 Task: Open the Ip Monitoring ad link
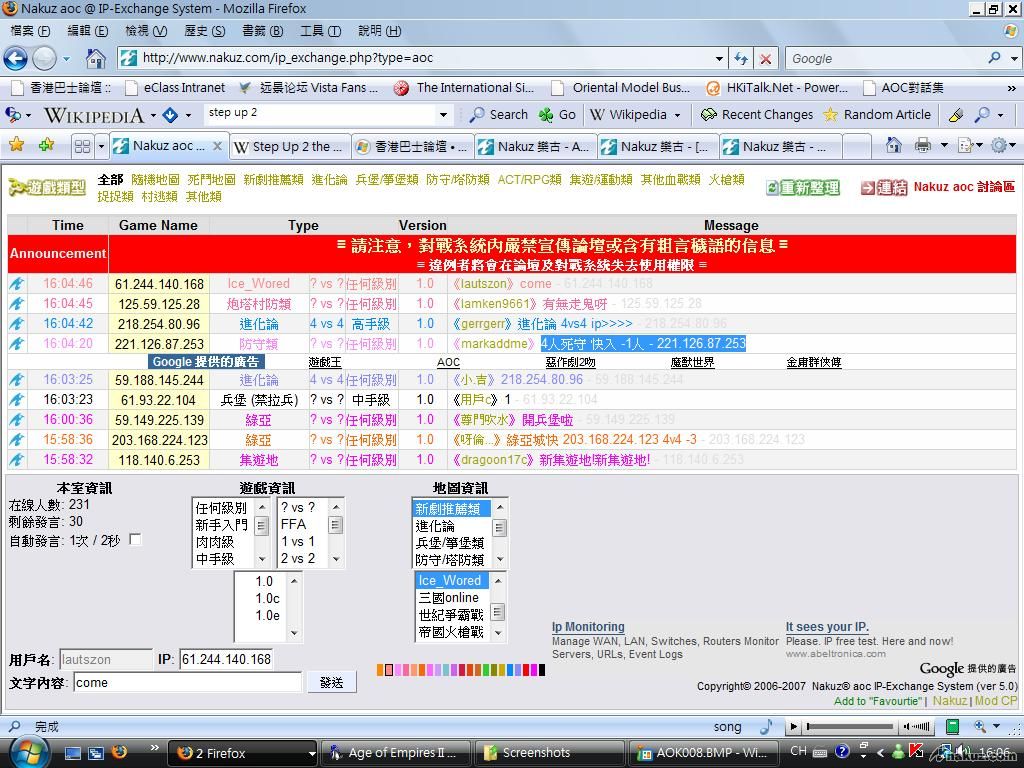[x=588, y=627]
